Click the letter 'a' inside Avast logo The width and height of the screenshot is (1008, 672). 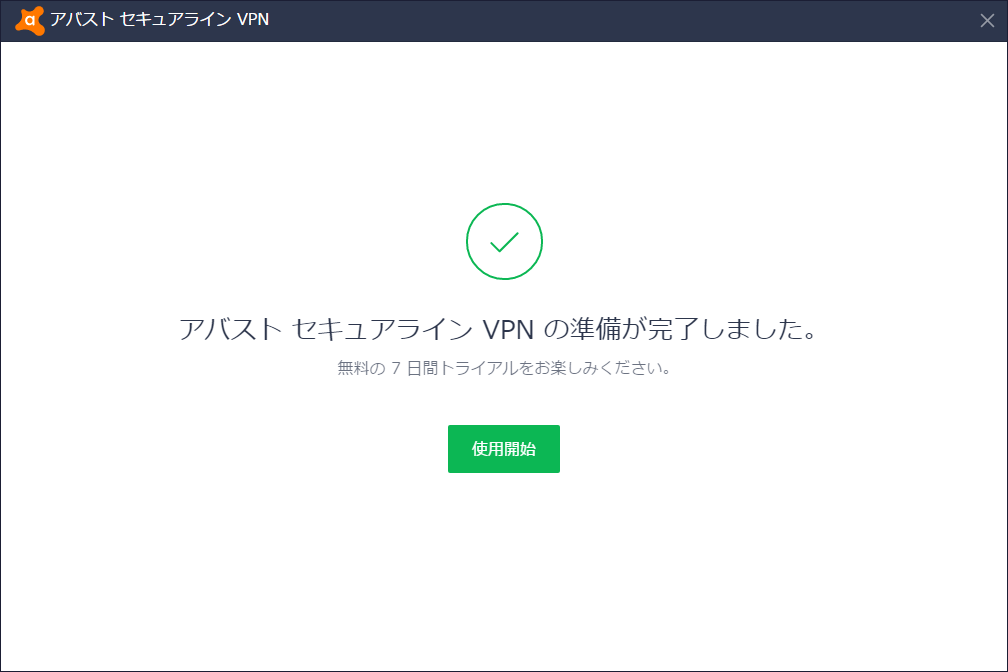(30, 21)
